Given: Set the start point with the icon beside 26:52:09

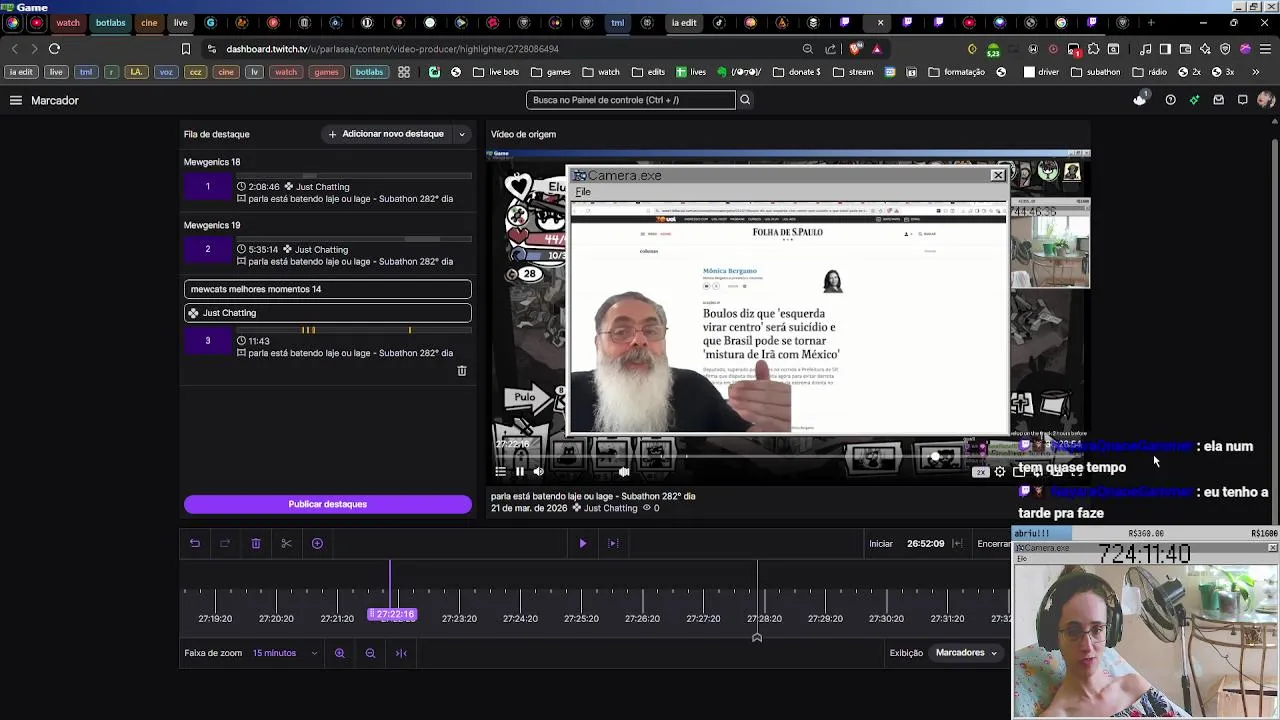Looking at the screenshot, I should point(957,543).
